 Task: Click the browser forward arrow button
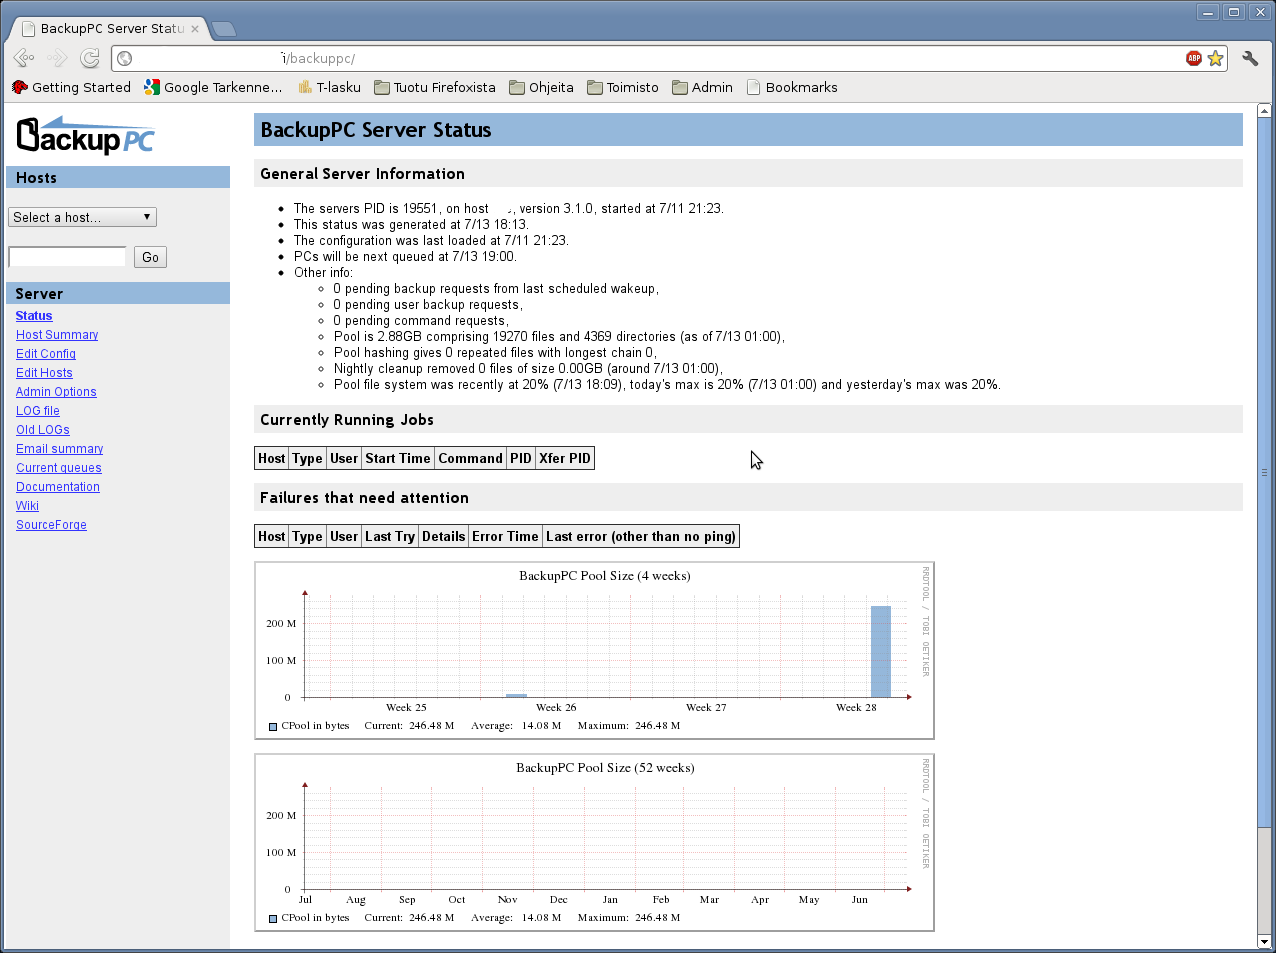point(57,58)
